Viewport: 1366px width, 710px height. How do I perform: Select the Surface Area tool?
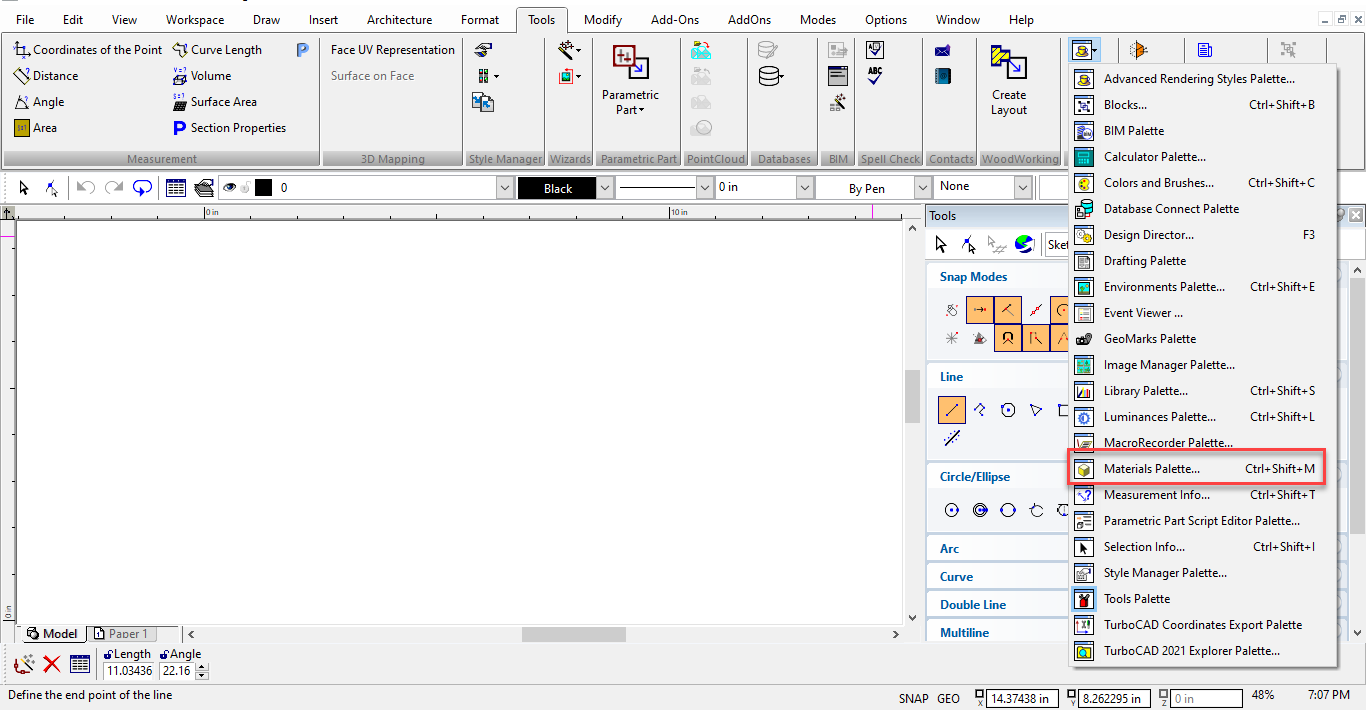coord(214,102)
